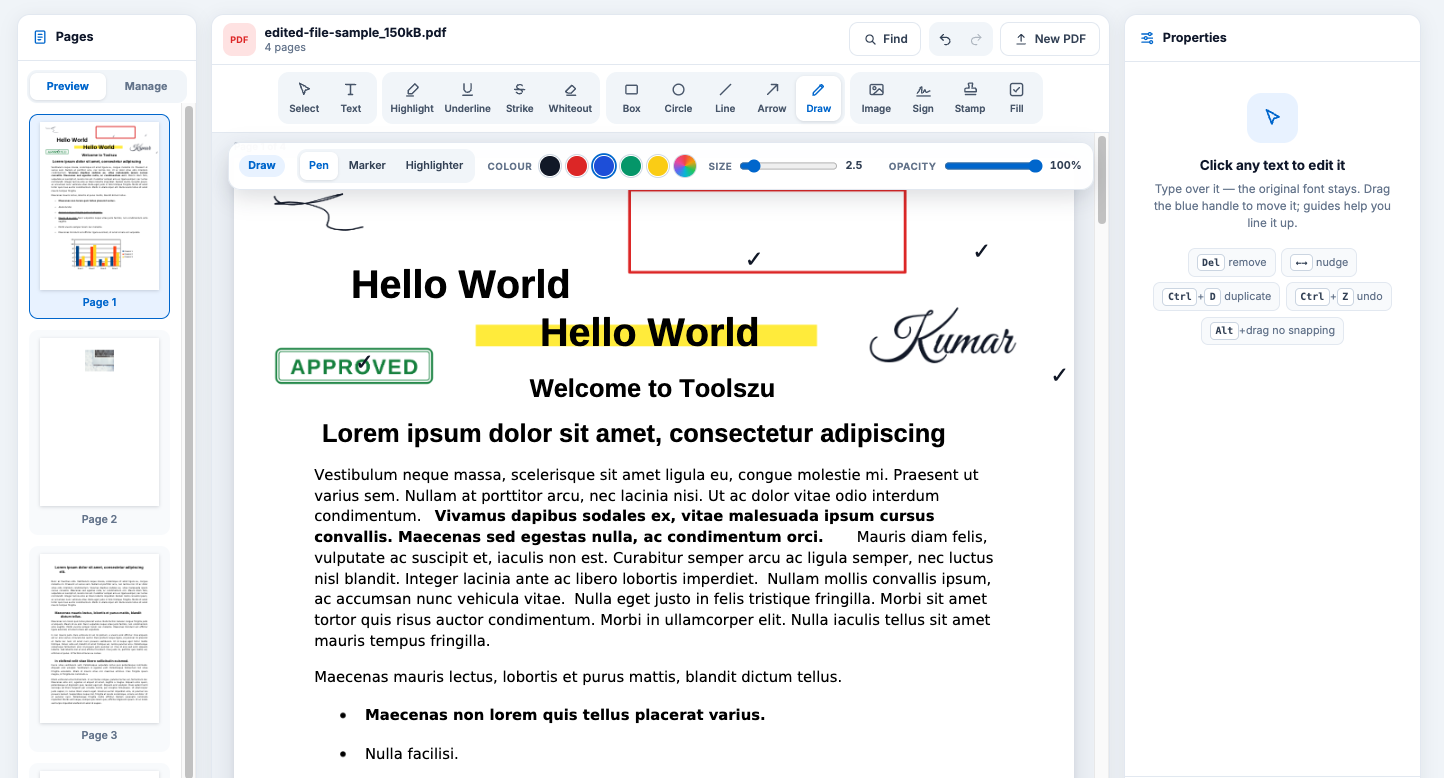The height and width of the screenshot is (778, 1444).
Task: Click the file name edited-file-sample_150kB.pdf
Action: click(355, 32)
